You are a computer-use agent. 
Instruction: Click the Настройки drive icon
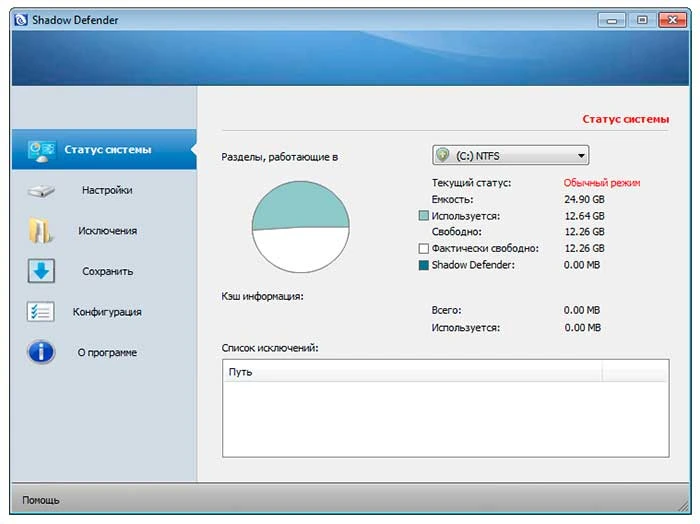tap(41, 191)
